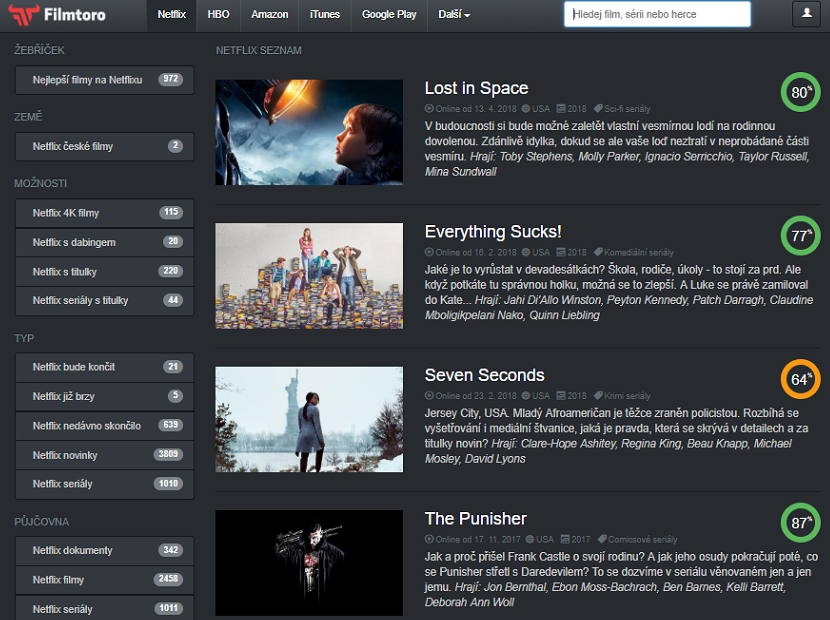Click the Seven Seconds title
This screenshot has height=620, width=830.
click(484, 375)
